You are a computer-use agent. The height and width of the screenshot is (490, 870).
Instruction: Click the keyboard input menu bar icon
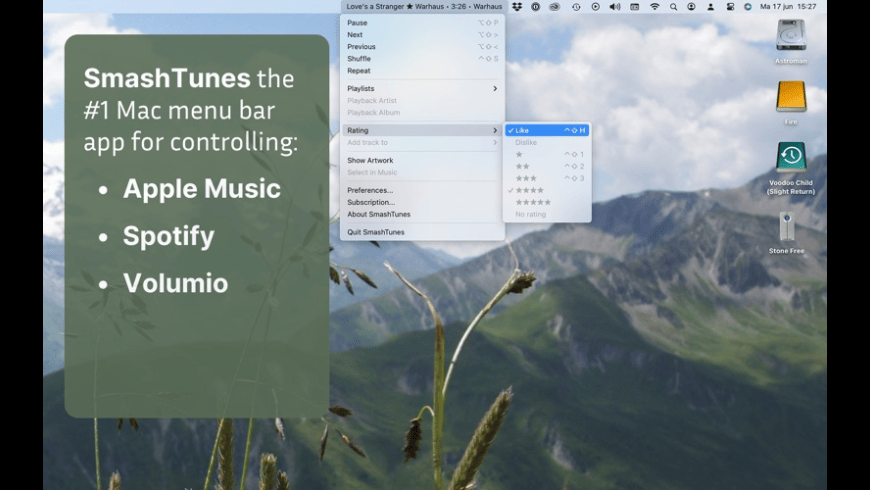(635, 7)
